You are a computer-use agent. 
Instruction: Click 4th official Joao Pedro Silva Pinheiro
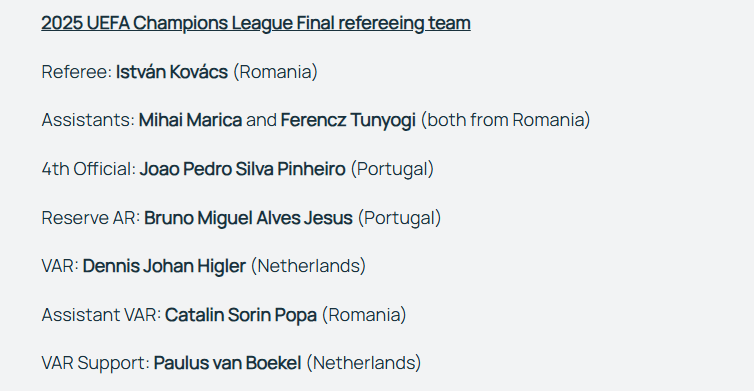(x=242, y=169)
